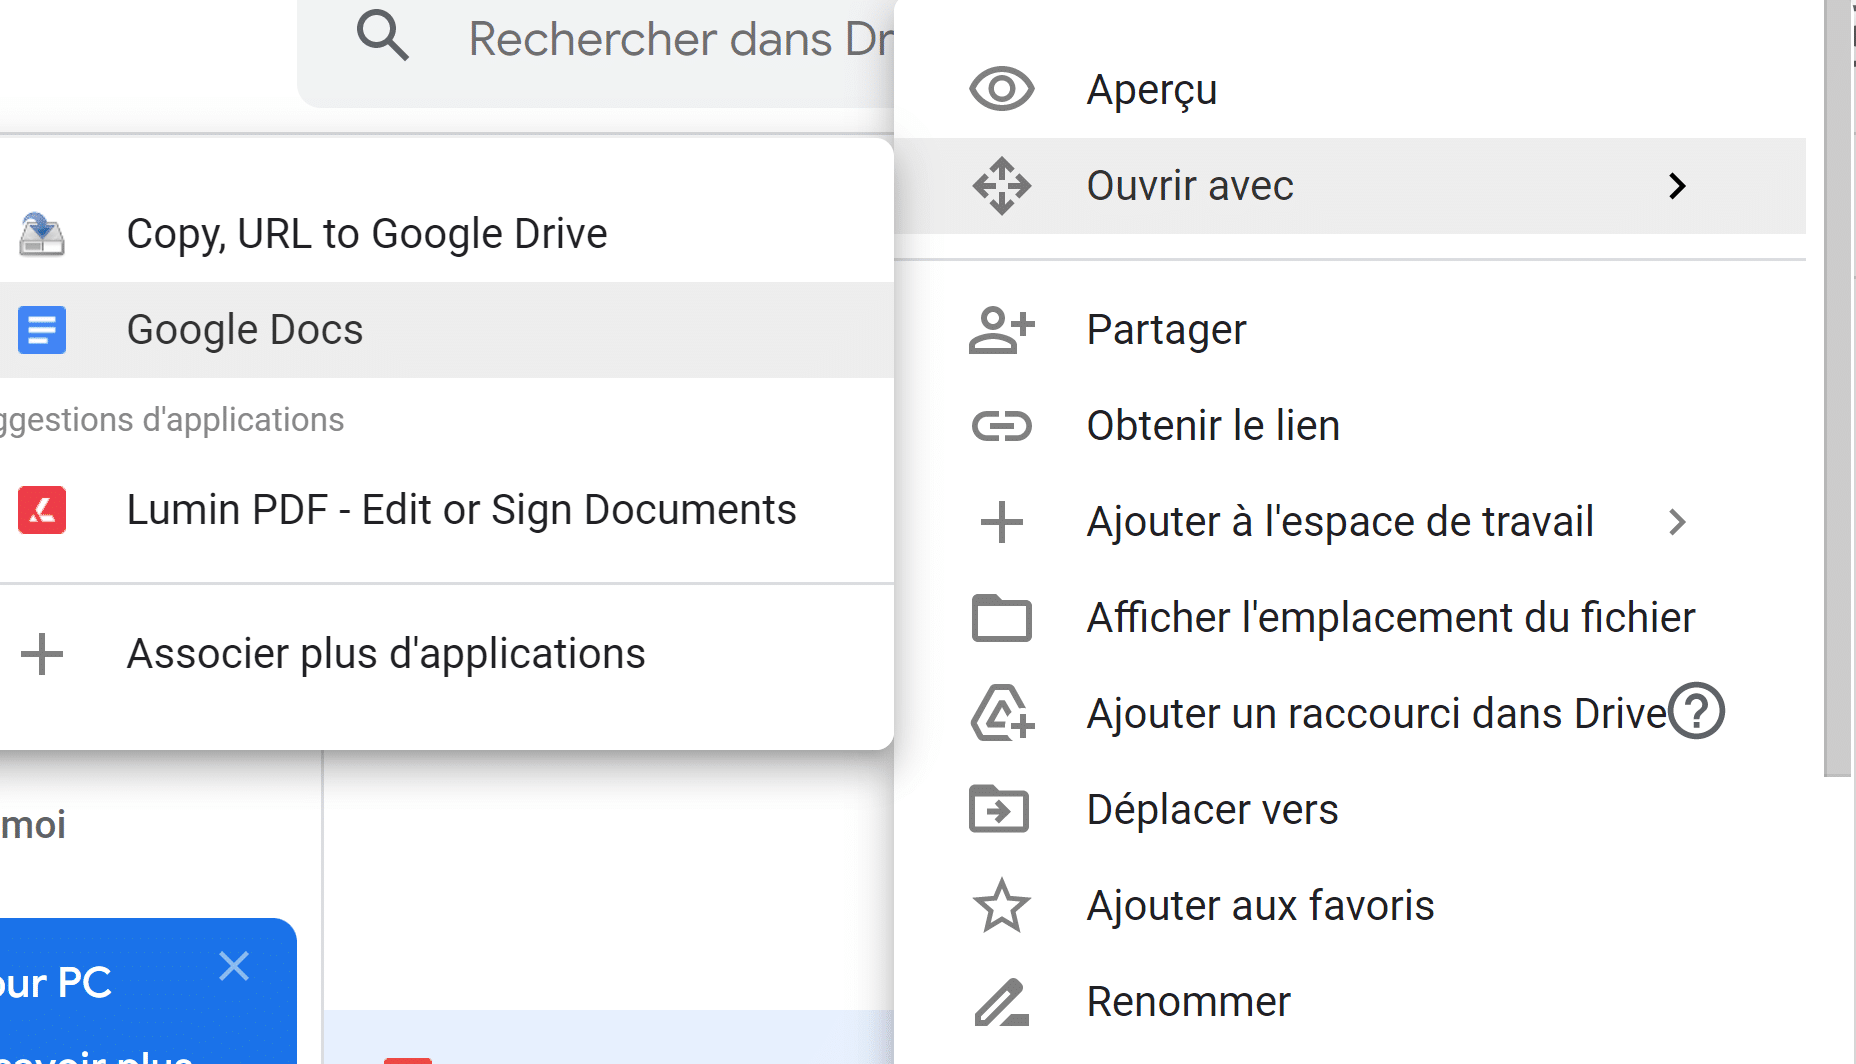
Task: Click the folder icon for Afficher l'emplacement
Action: 1001,618
